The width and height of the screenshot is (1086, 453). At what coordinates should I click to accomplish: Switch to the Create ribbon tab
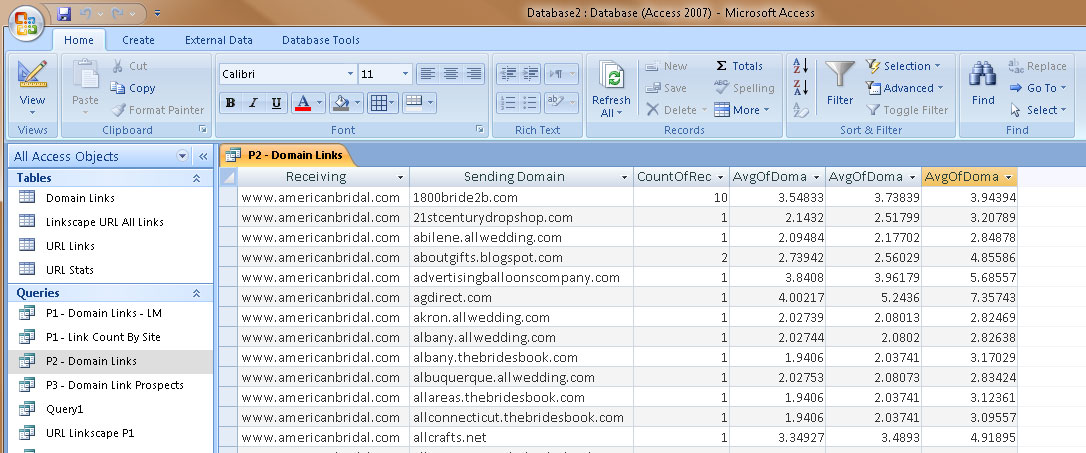[x=139, y=39]
